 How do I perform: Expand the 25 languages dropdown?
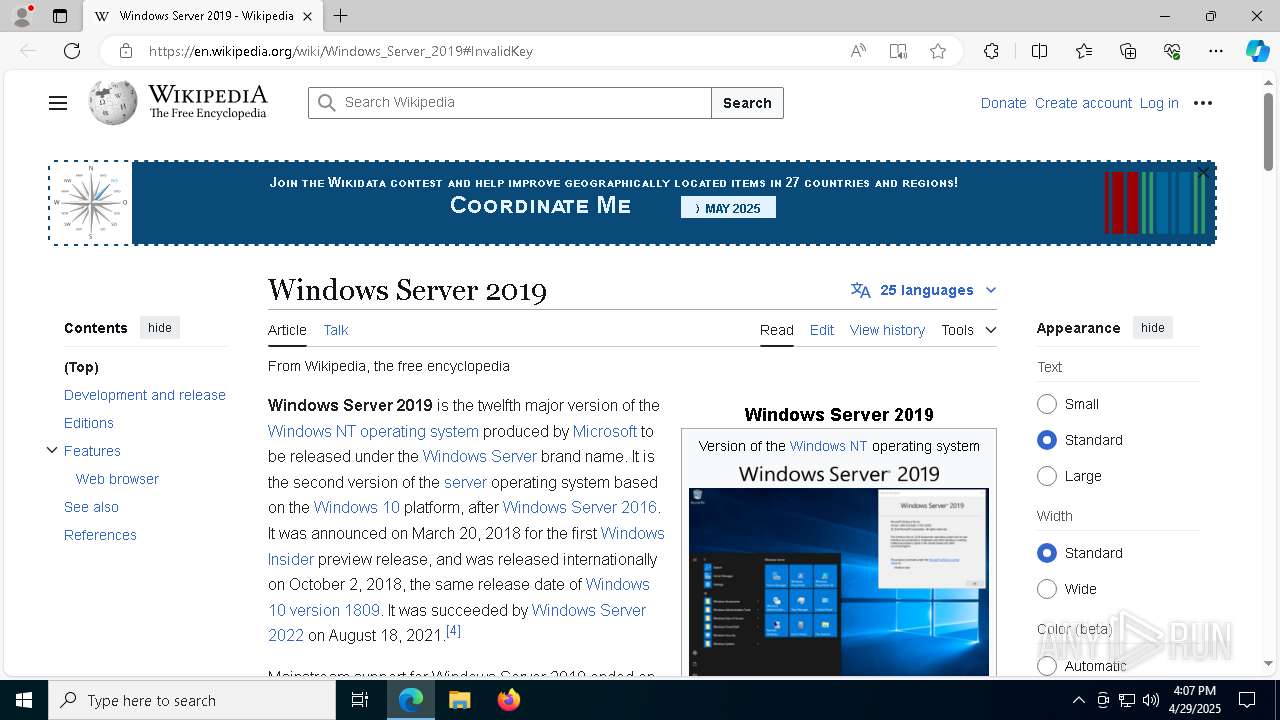tap(924, 290)
